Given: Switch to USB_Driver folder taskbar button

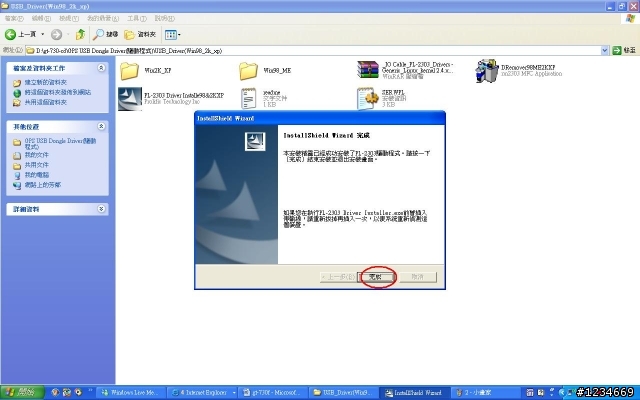Looking at the screenshot, I should pyautogui.click(x=343, y=393).
